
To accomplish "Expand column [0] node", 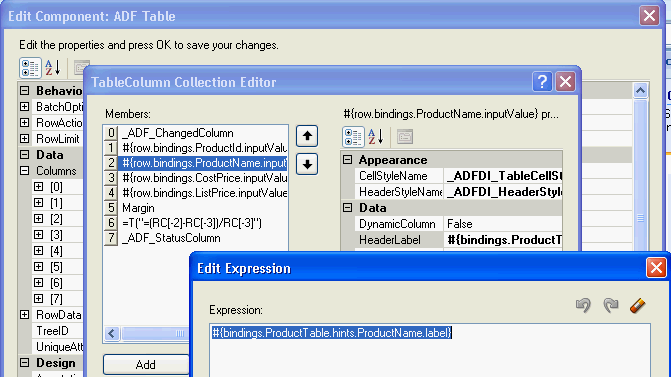I will [39, 187].
